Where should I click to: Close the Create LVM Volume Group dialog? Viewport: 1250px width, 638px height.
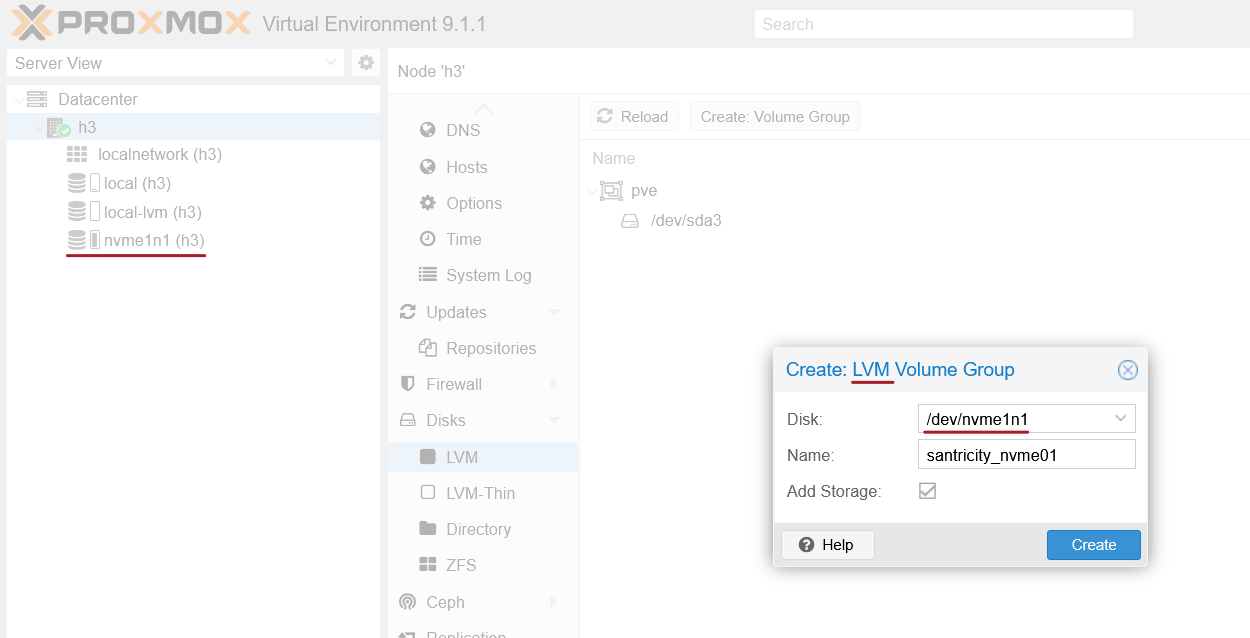[x=1127, y=370]
